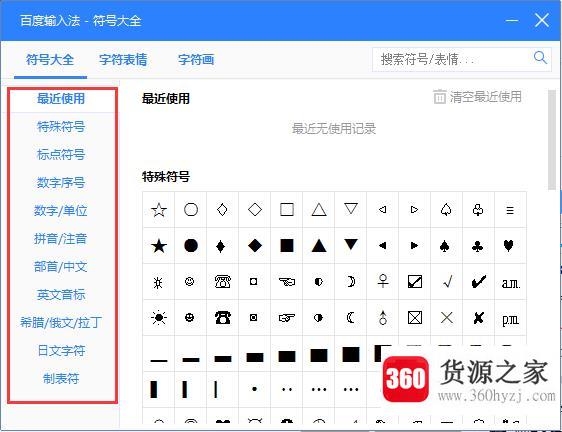Switch to the 符号大全 tab
The width and height of the screenshot is (562, 432).
[50, 60]
